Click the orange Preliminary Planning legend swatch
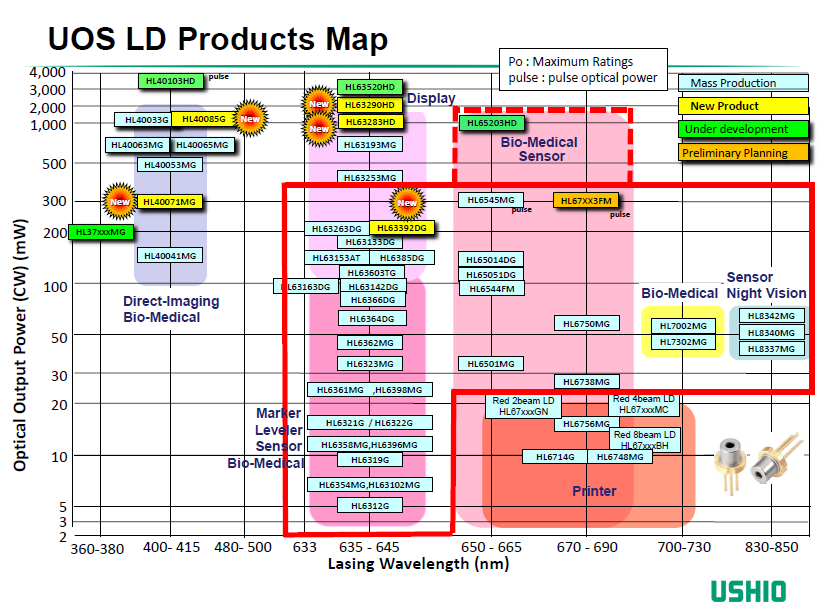The image size is (818, 612). pyautogui.click(x=743, y=153)
